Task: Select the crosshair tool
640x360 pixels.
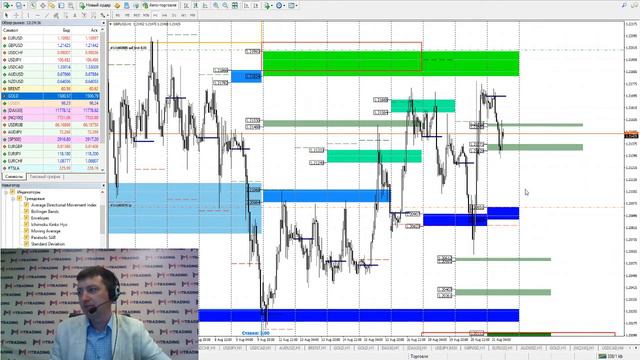Action: 16,15
